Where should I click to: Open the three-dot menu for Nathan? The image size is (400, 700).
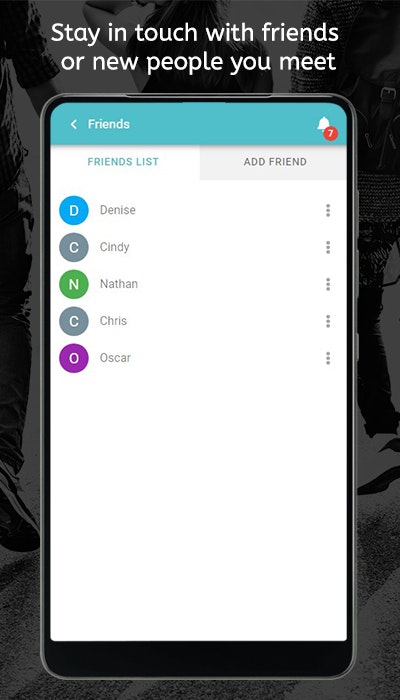coord(328,284)
